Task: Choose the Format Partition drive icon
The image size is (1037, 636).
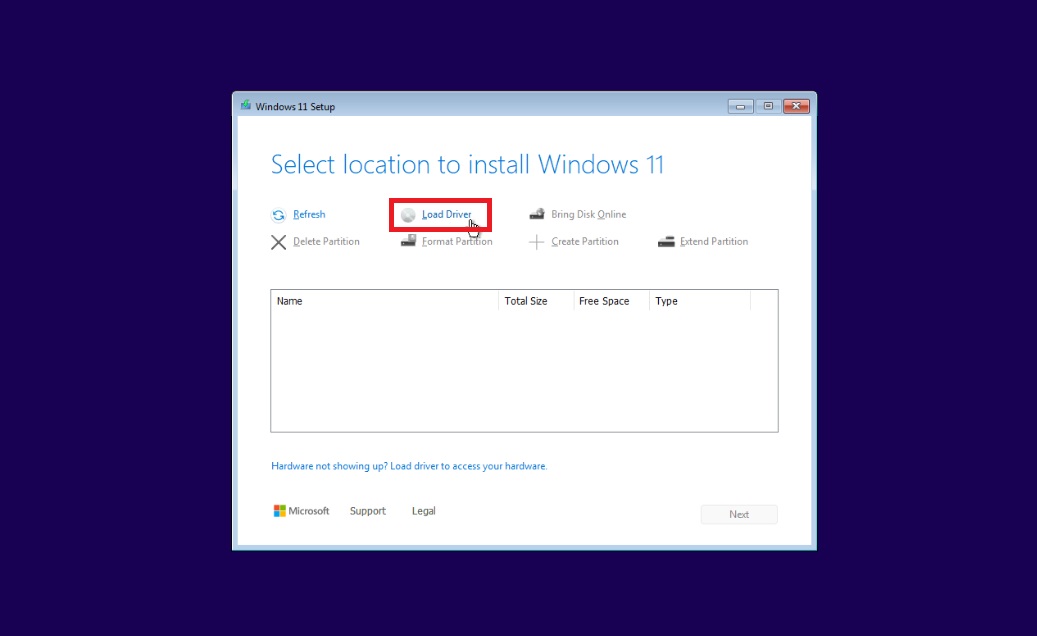Action: 408,242
